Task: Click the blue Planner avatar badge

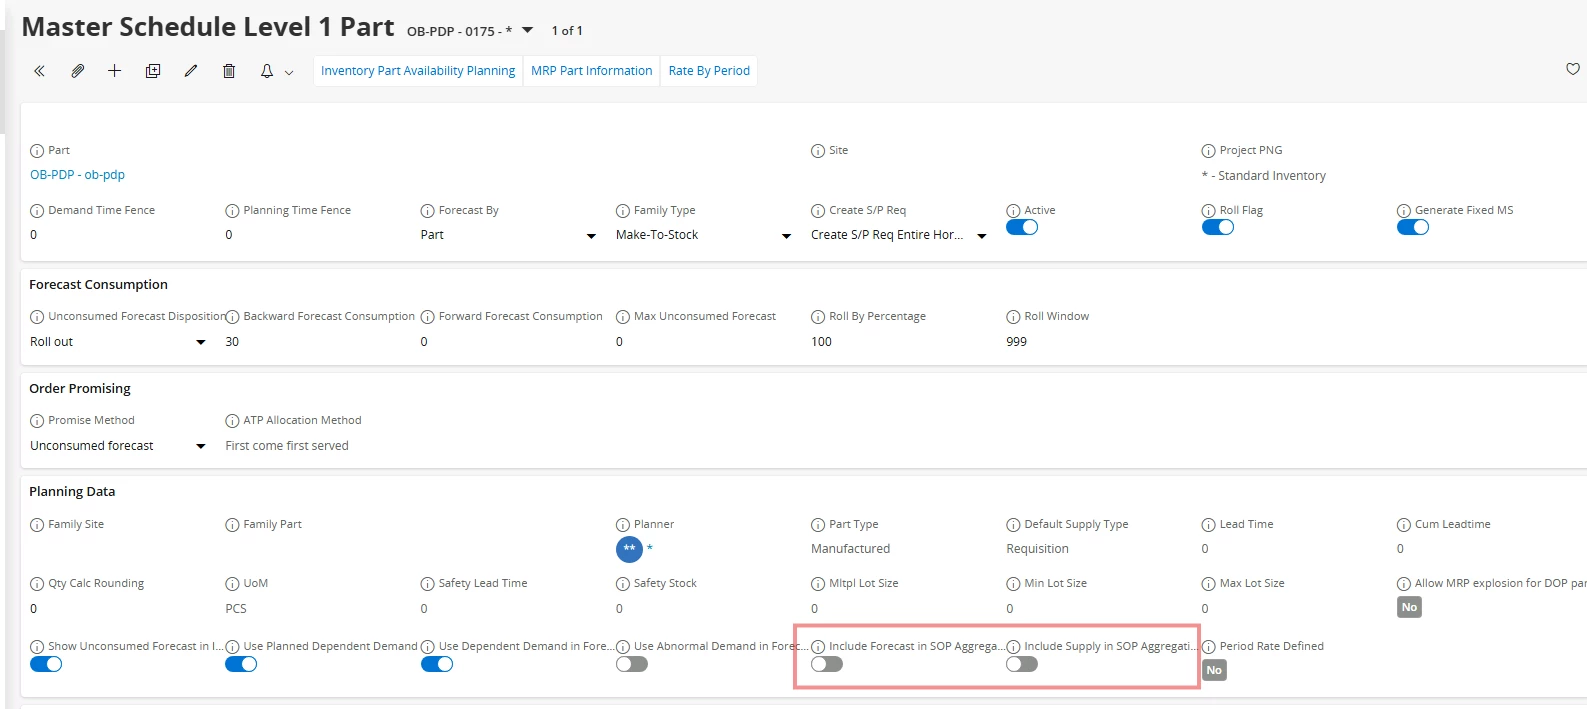Action: point(629,549)
